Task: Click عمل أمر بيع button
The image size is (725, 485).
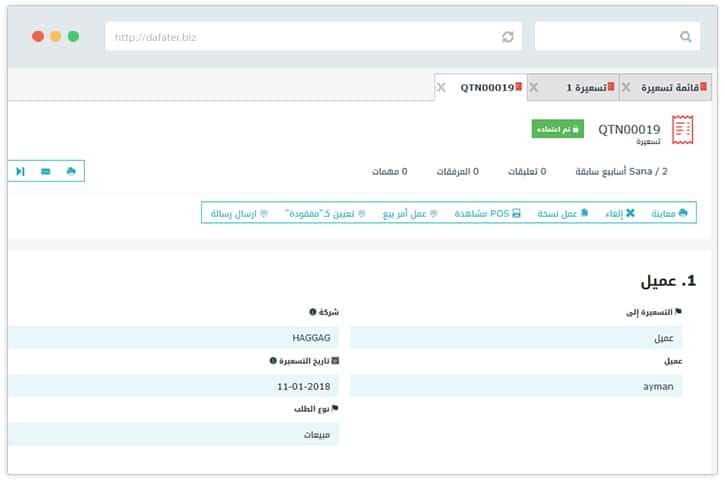Action: click(411, 214)
